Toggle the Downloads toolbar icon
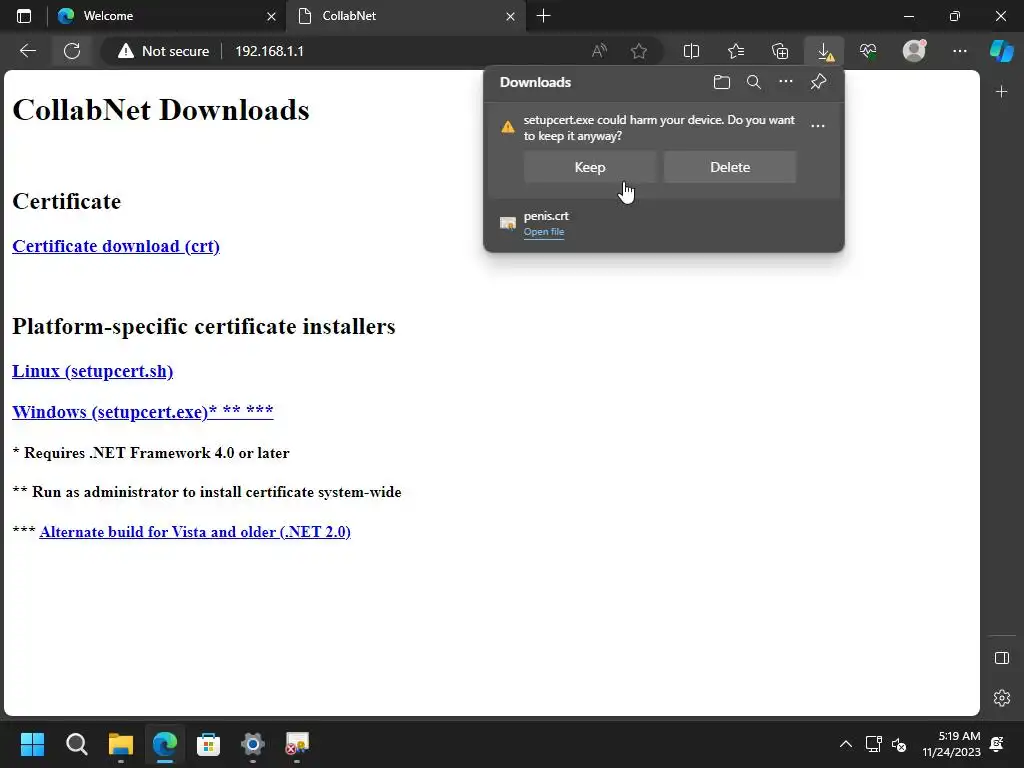The height and width of the screenshot is (768, 1024). (x=825, y=51)
